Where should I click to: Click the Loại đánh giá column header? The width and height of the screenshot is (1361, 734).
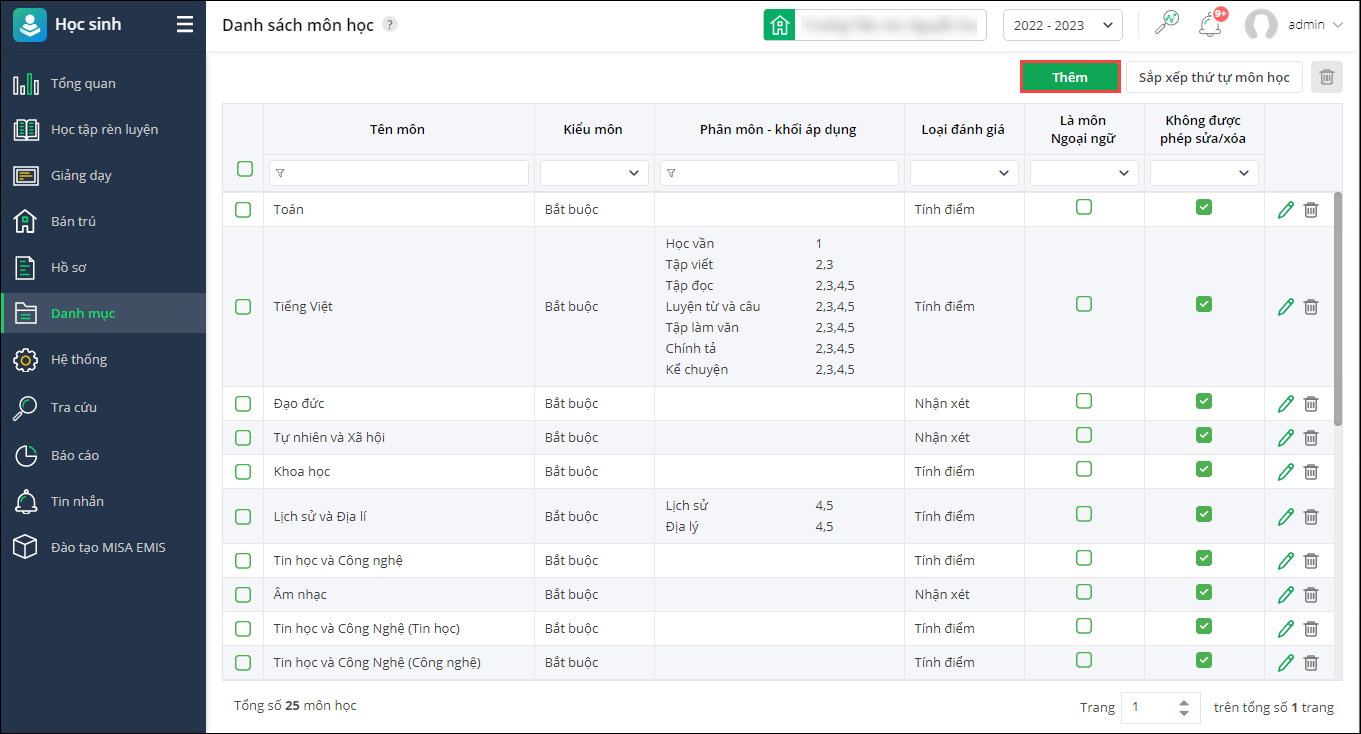tap(963, 129)
